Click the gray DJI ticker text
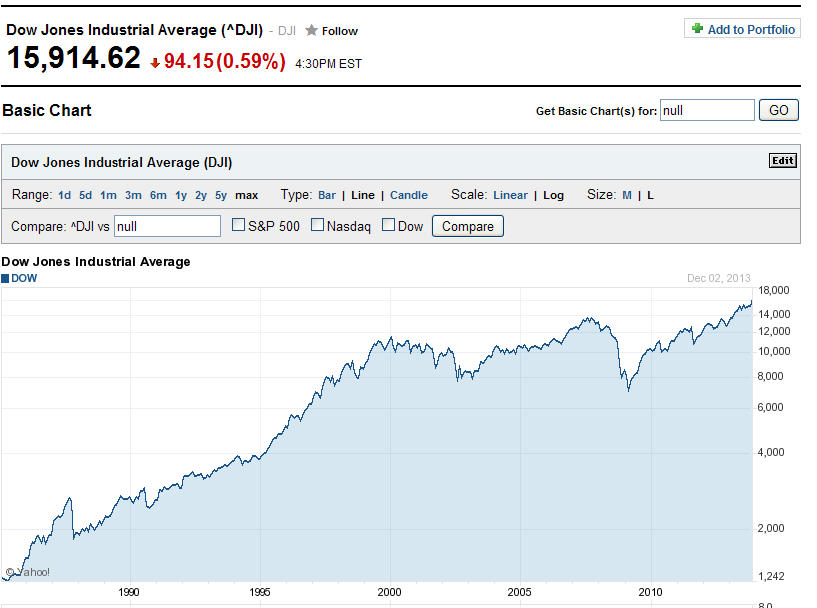 287,31
